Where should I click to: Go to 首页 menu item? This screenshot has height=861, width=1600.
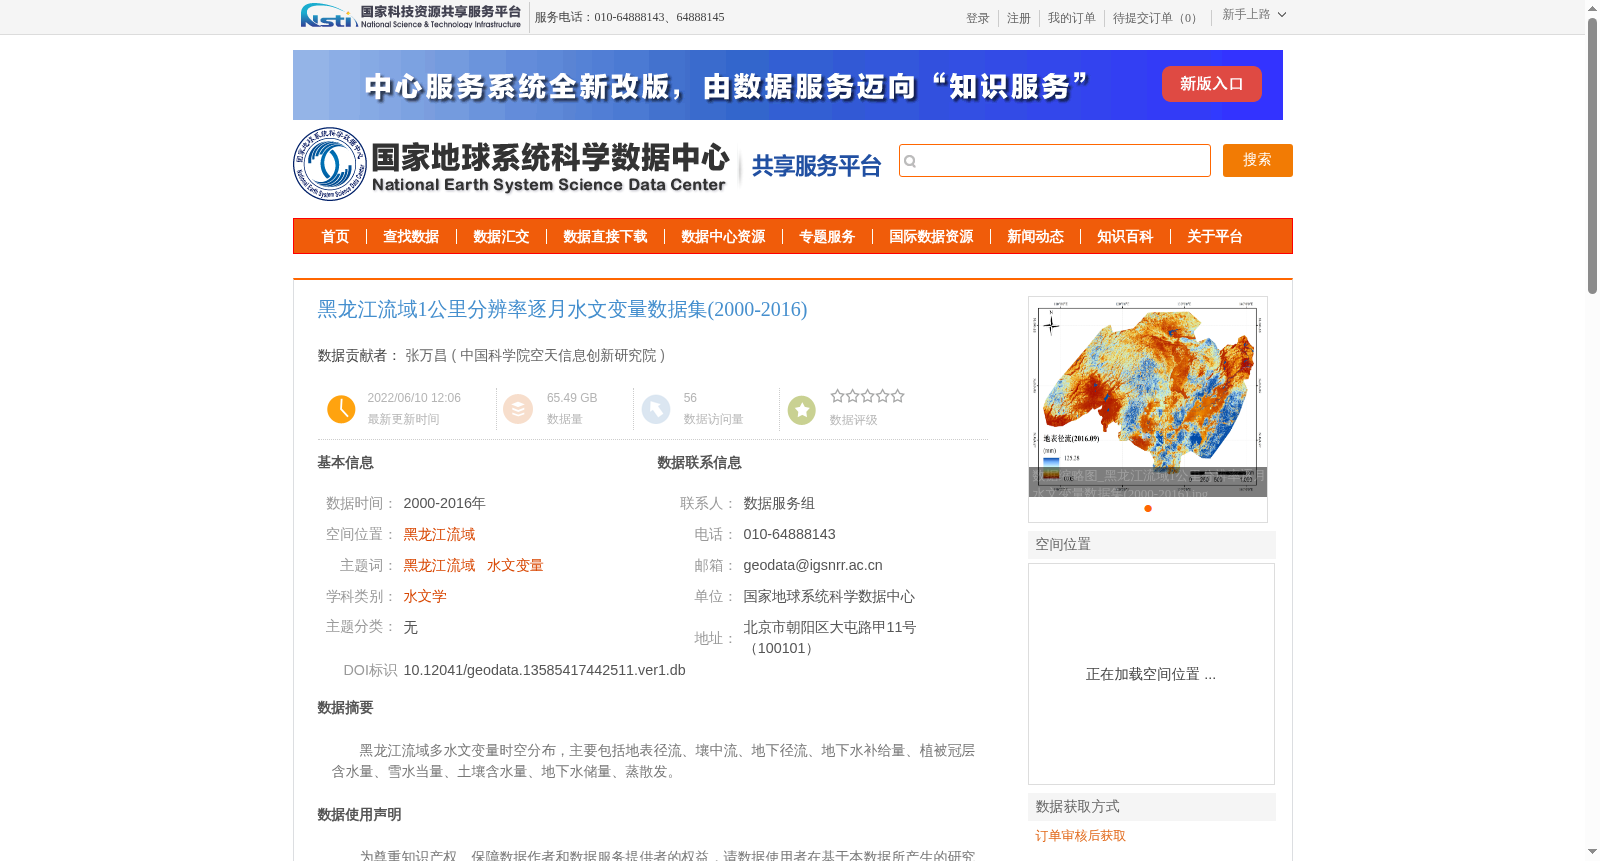click(x=335, y=236)
